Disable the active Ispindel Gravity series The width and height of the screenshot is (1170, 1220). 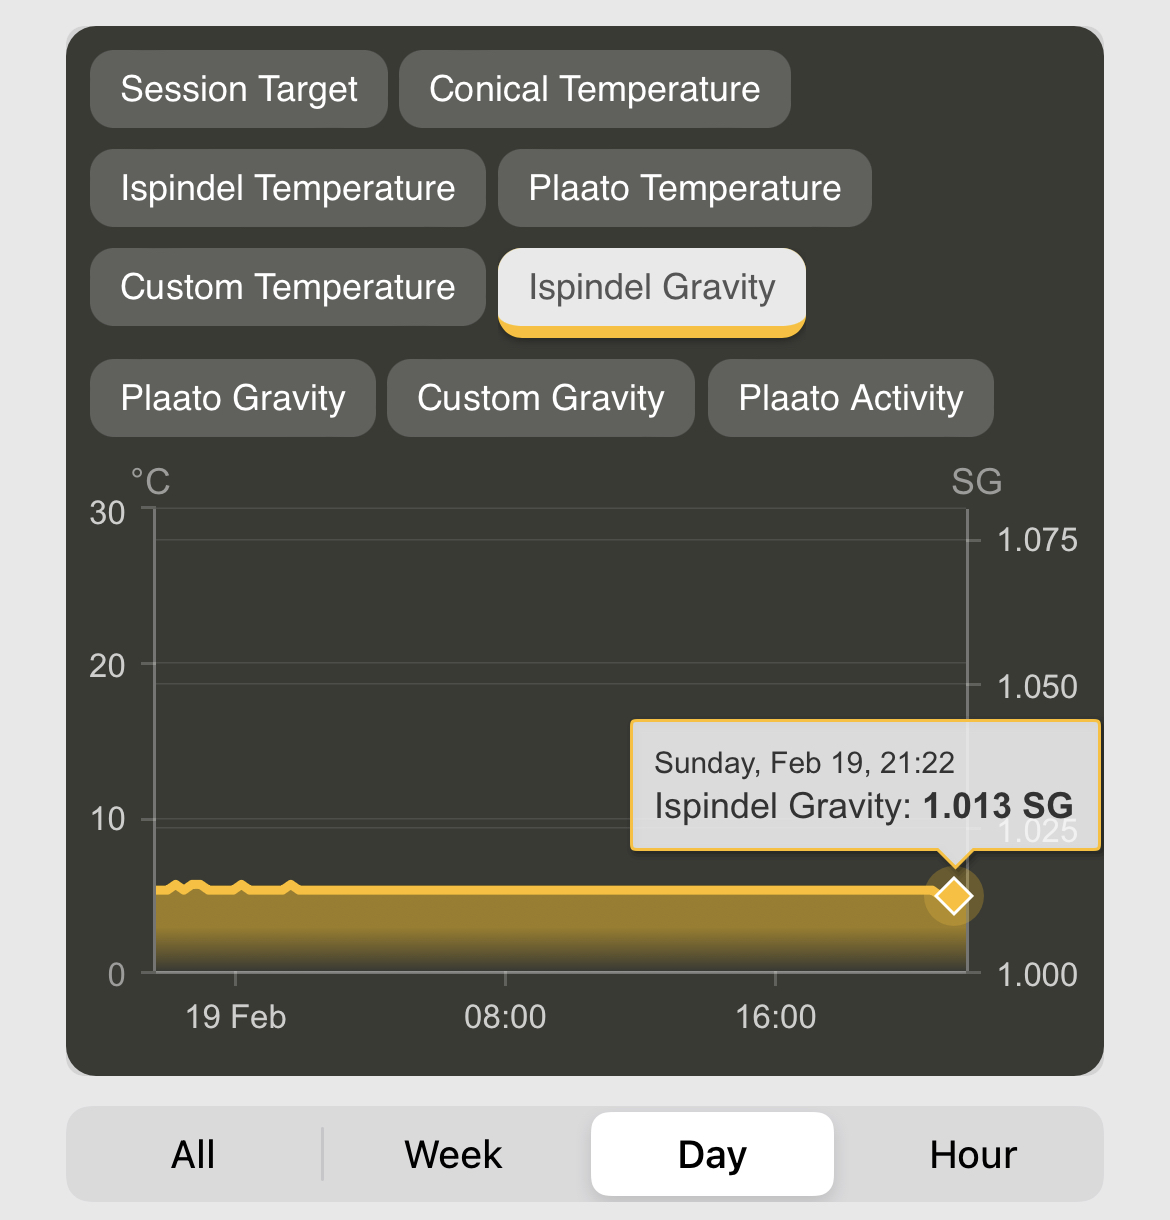tap(651, 288)
